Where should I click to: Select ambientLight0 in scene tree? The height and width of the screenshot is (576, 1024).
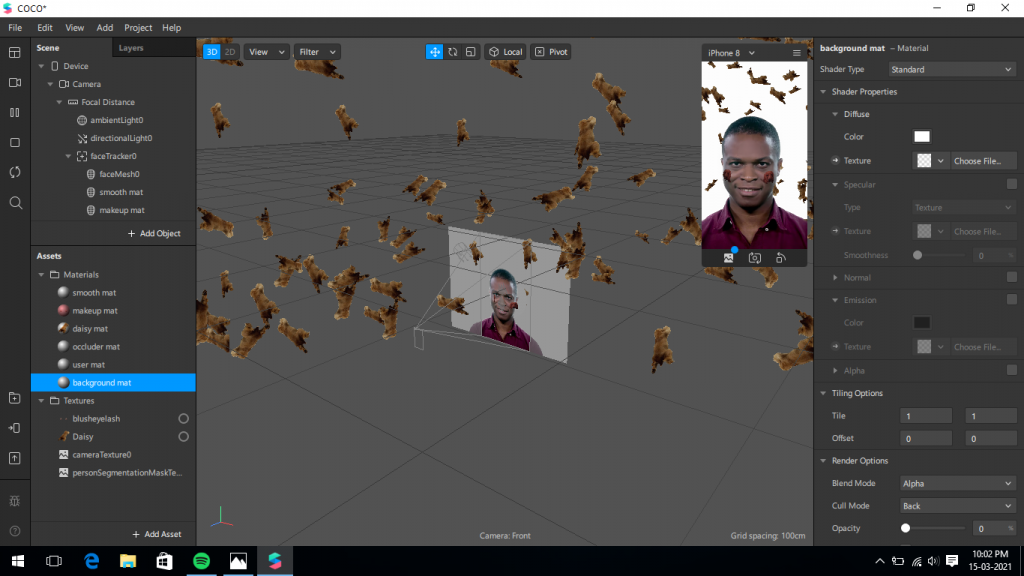pos(116,120)
